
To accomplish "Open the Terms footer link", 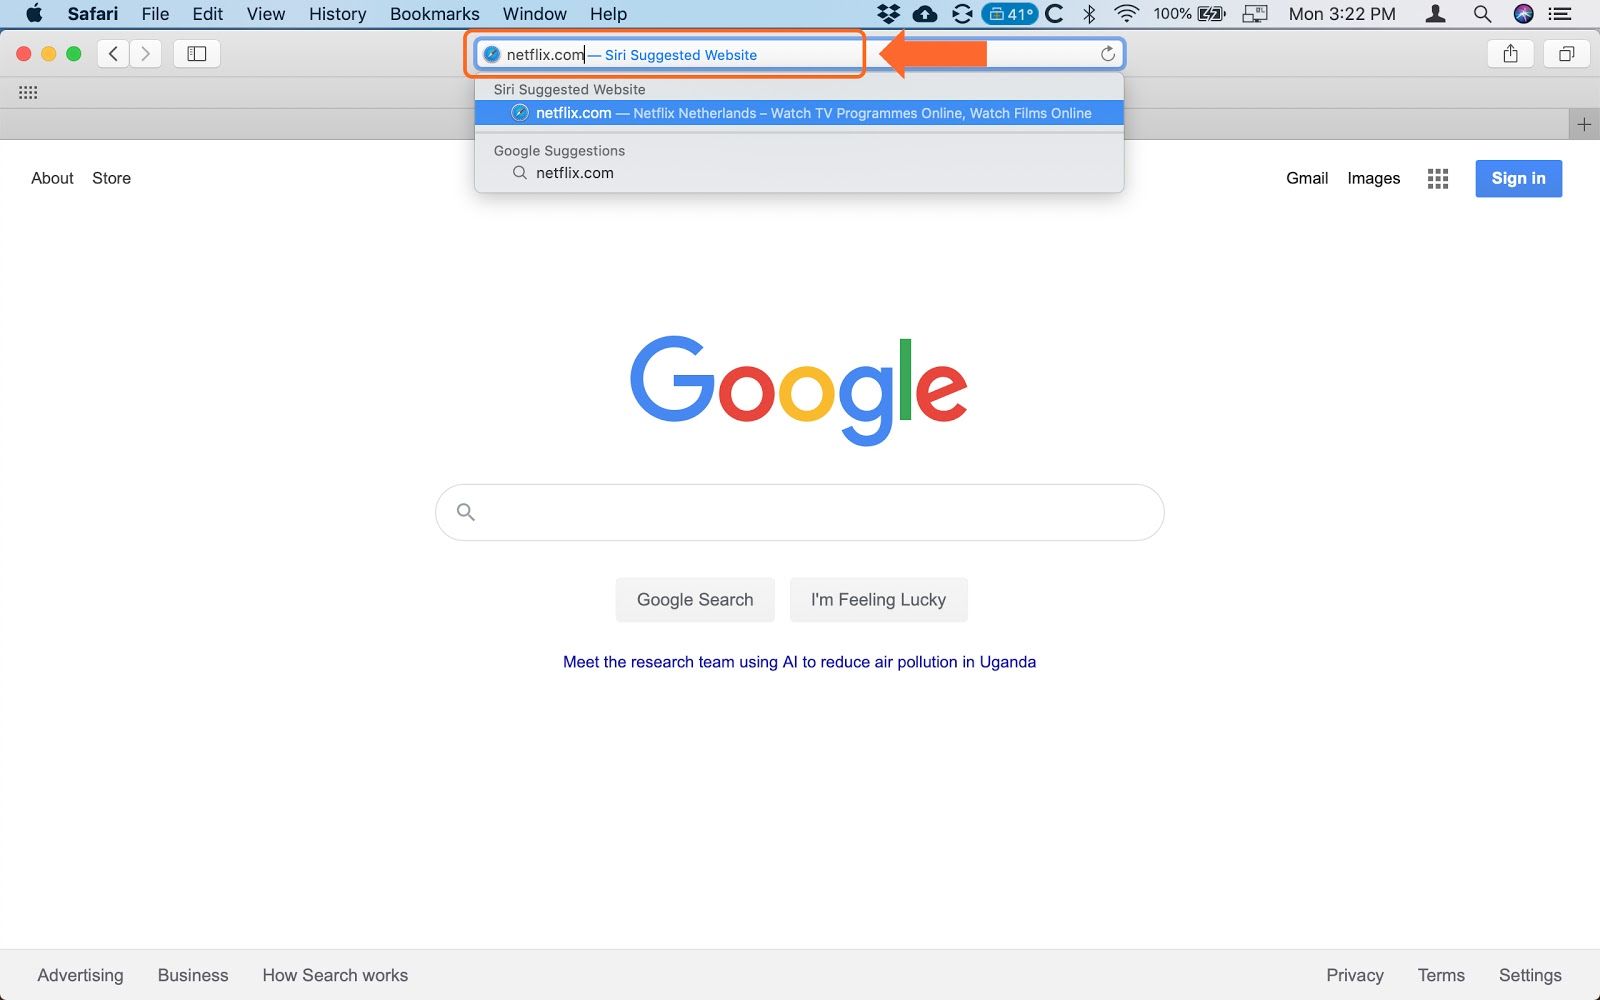I will [1441, 975].
